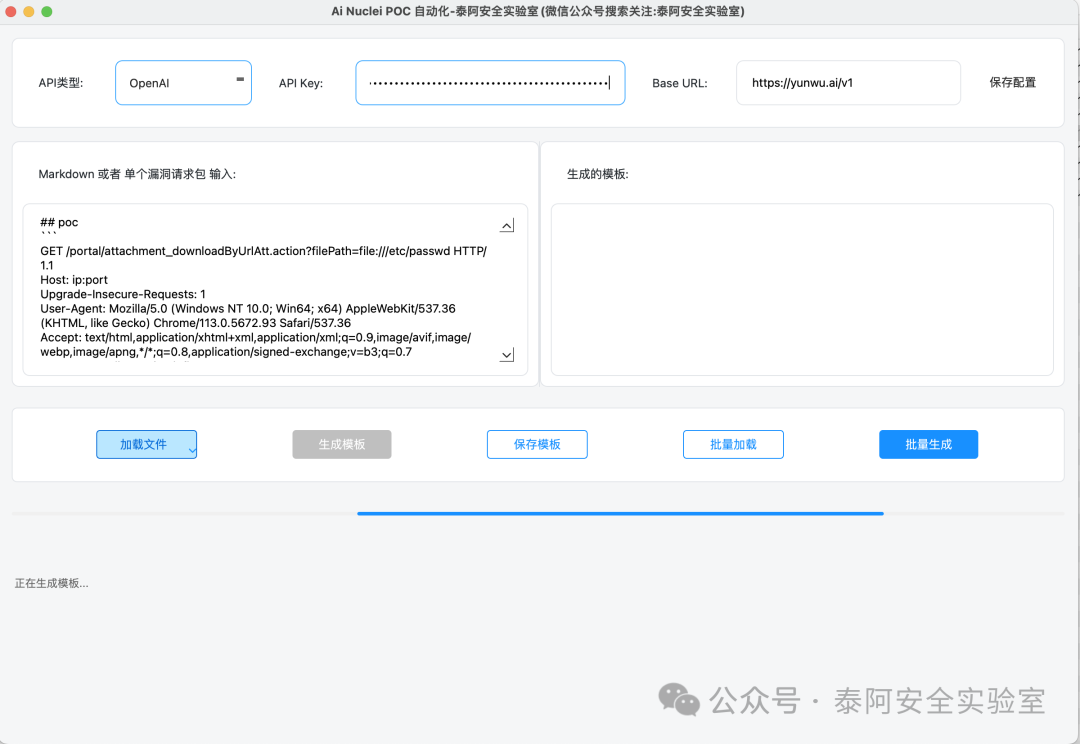The width and height of the screenshot is (1080, 744).
Task: Click the empty 生成的模板 output area
Action: pos(802,289)
